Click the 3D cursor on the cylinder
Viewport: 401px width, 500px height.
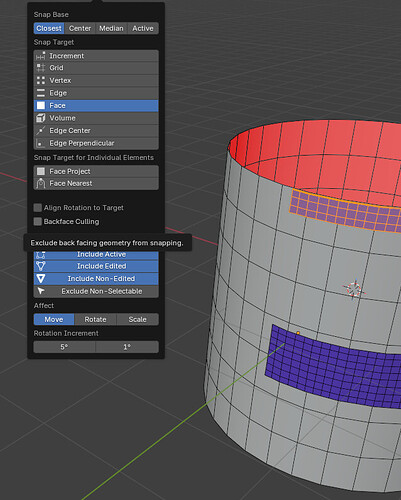(354, 290)
